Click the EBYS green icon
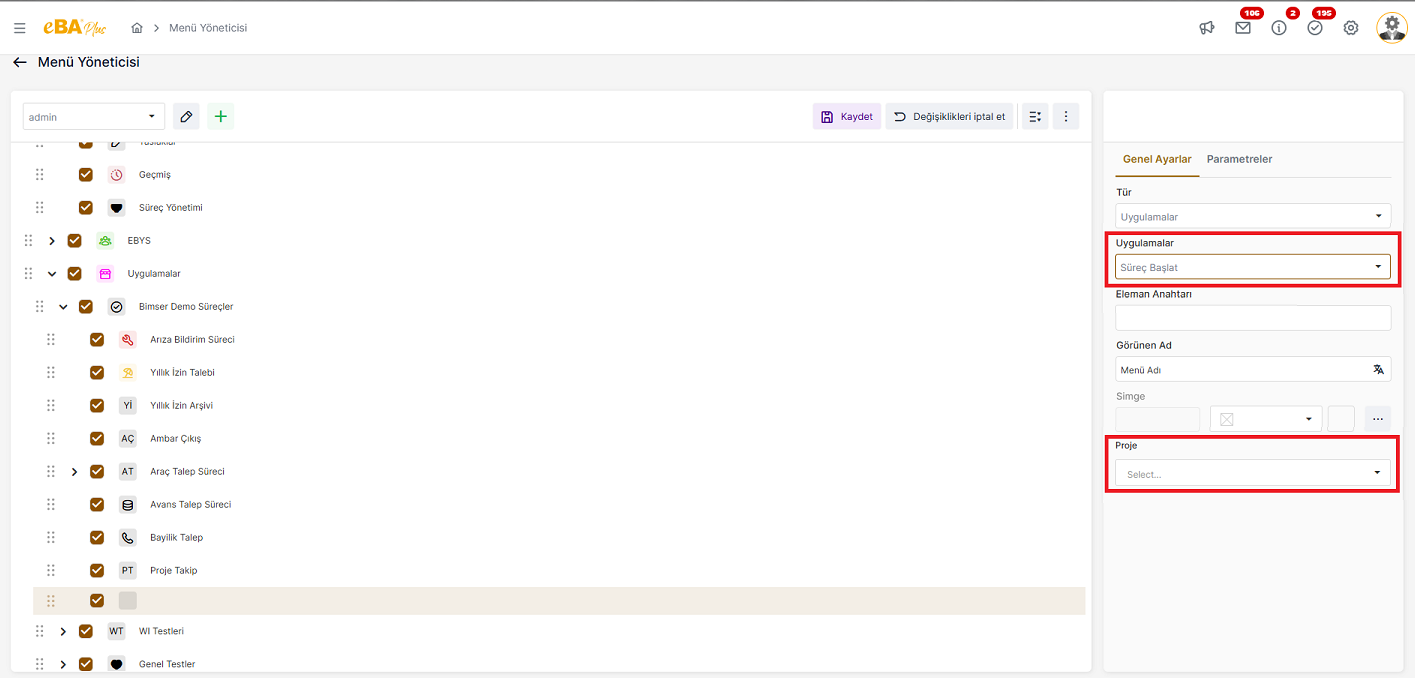Image resolution: width=1415 pixels, height=678 pixels. click(105, 241)
